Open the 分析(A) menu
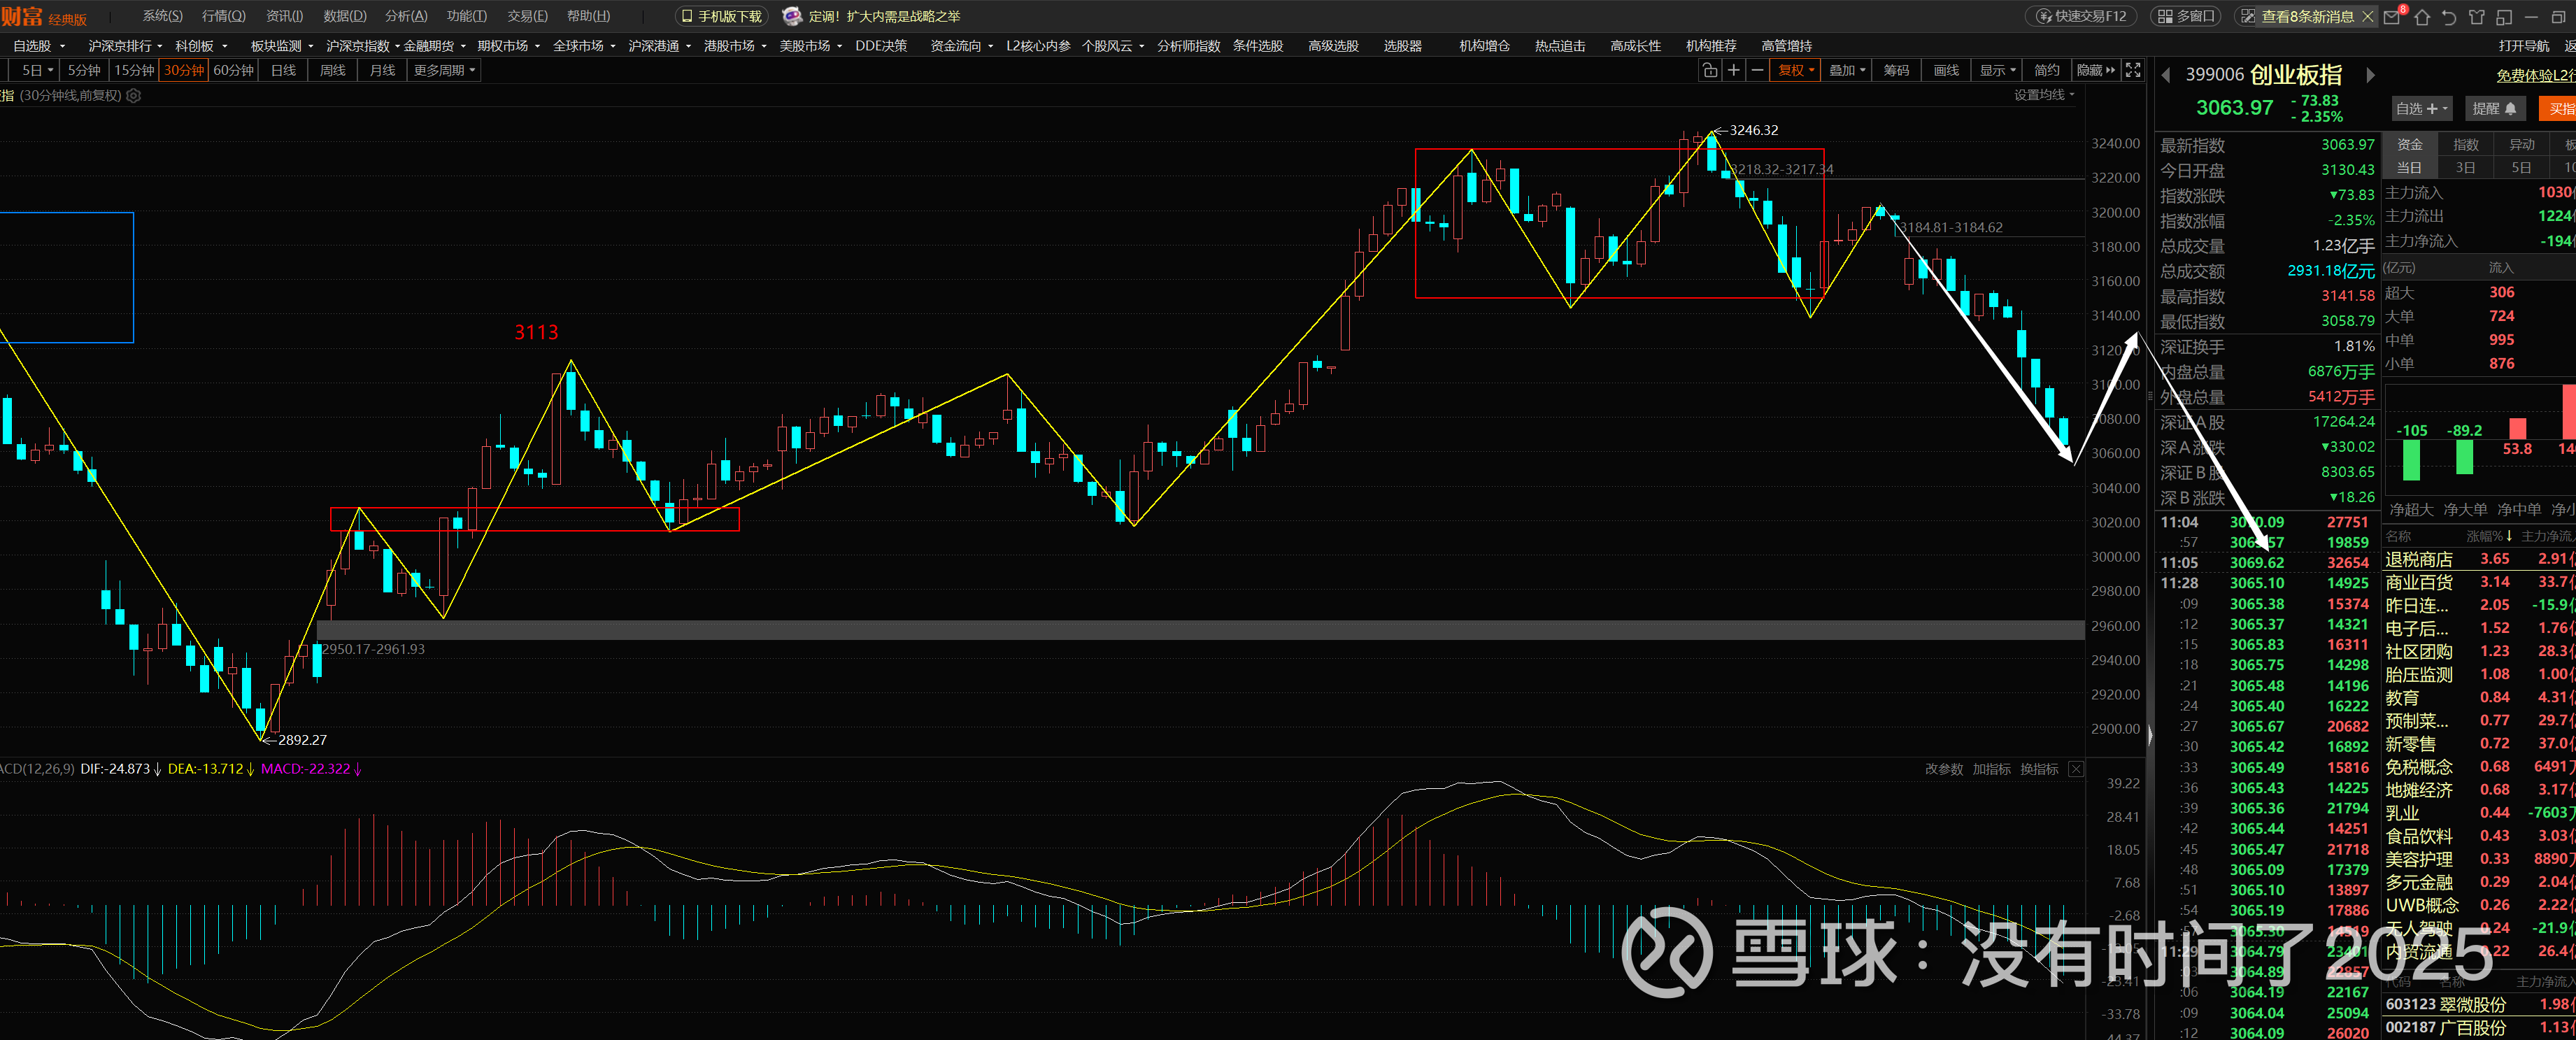Viewport: 2576px width, 1040px height. point(405,16)
